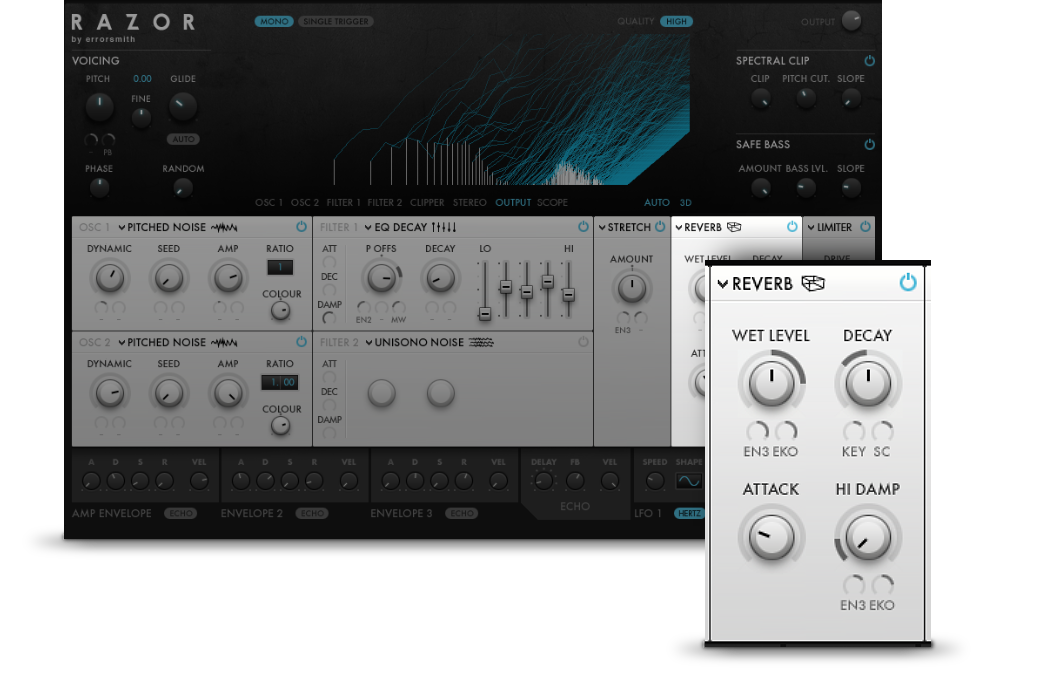
Task: Click OSC 2 Ratio value field
Action: (280, 383)
